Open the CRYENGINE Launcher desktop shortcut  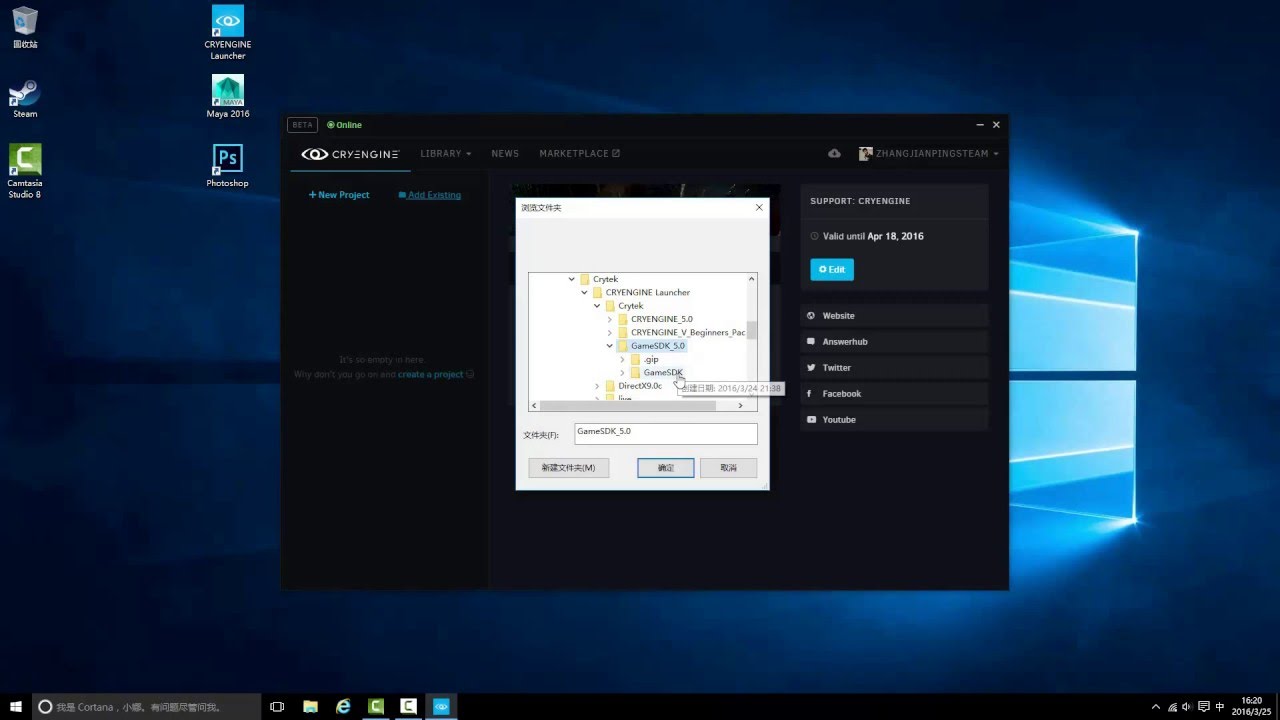click(x=228, y=32)
